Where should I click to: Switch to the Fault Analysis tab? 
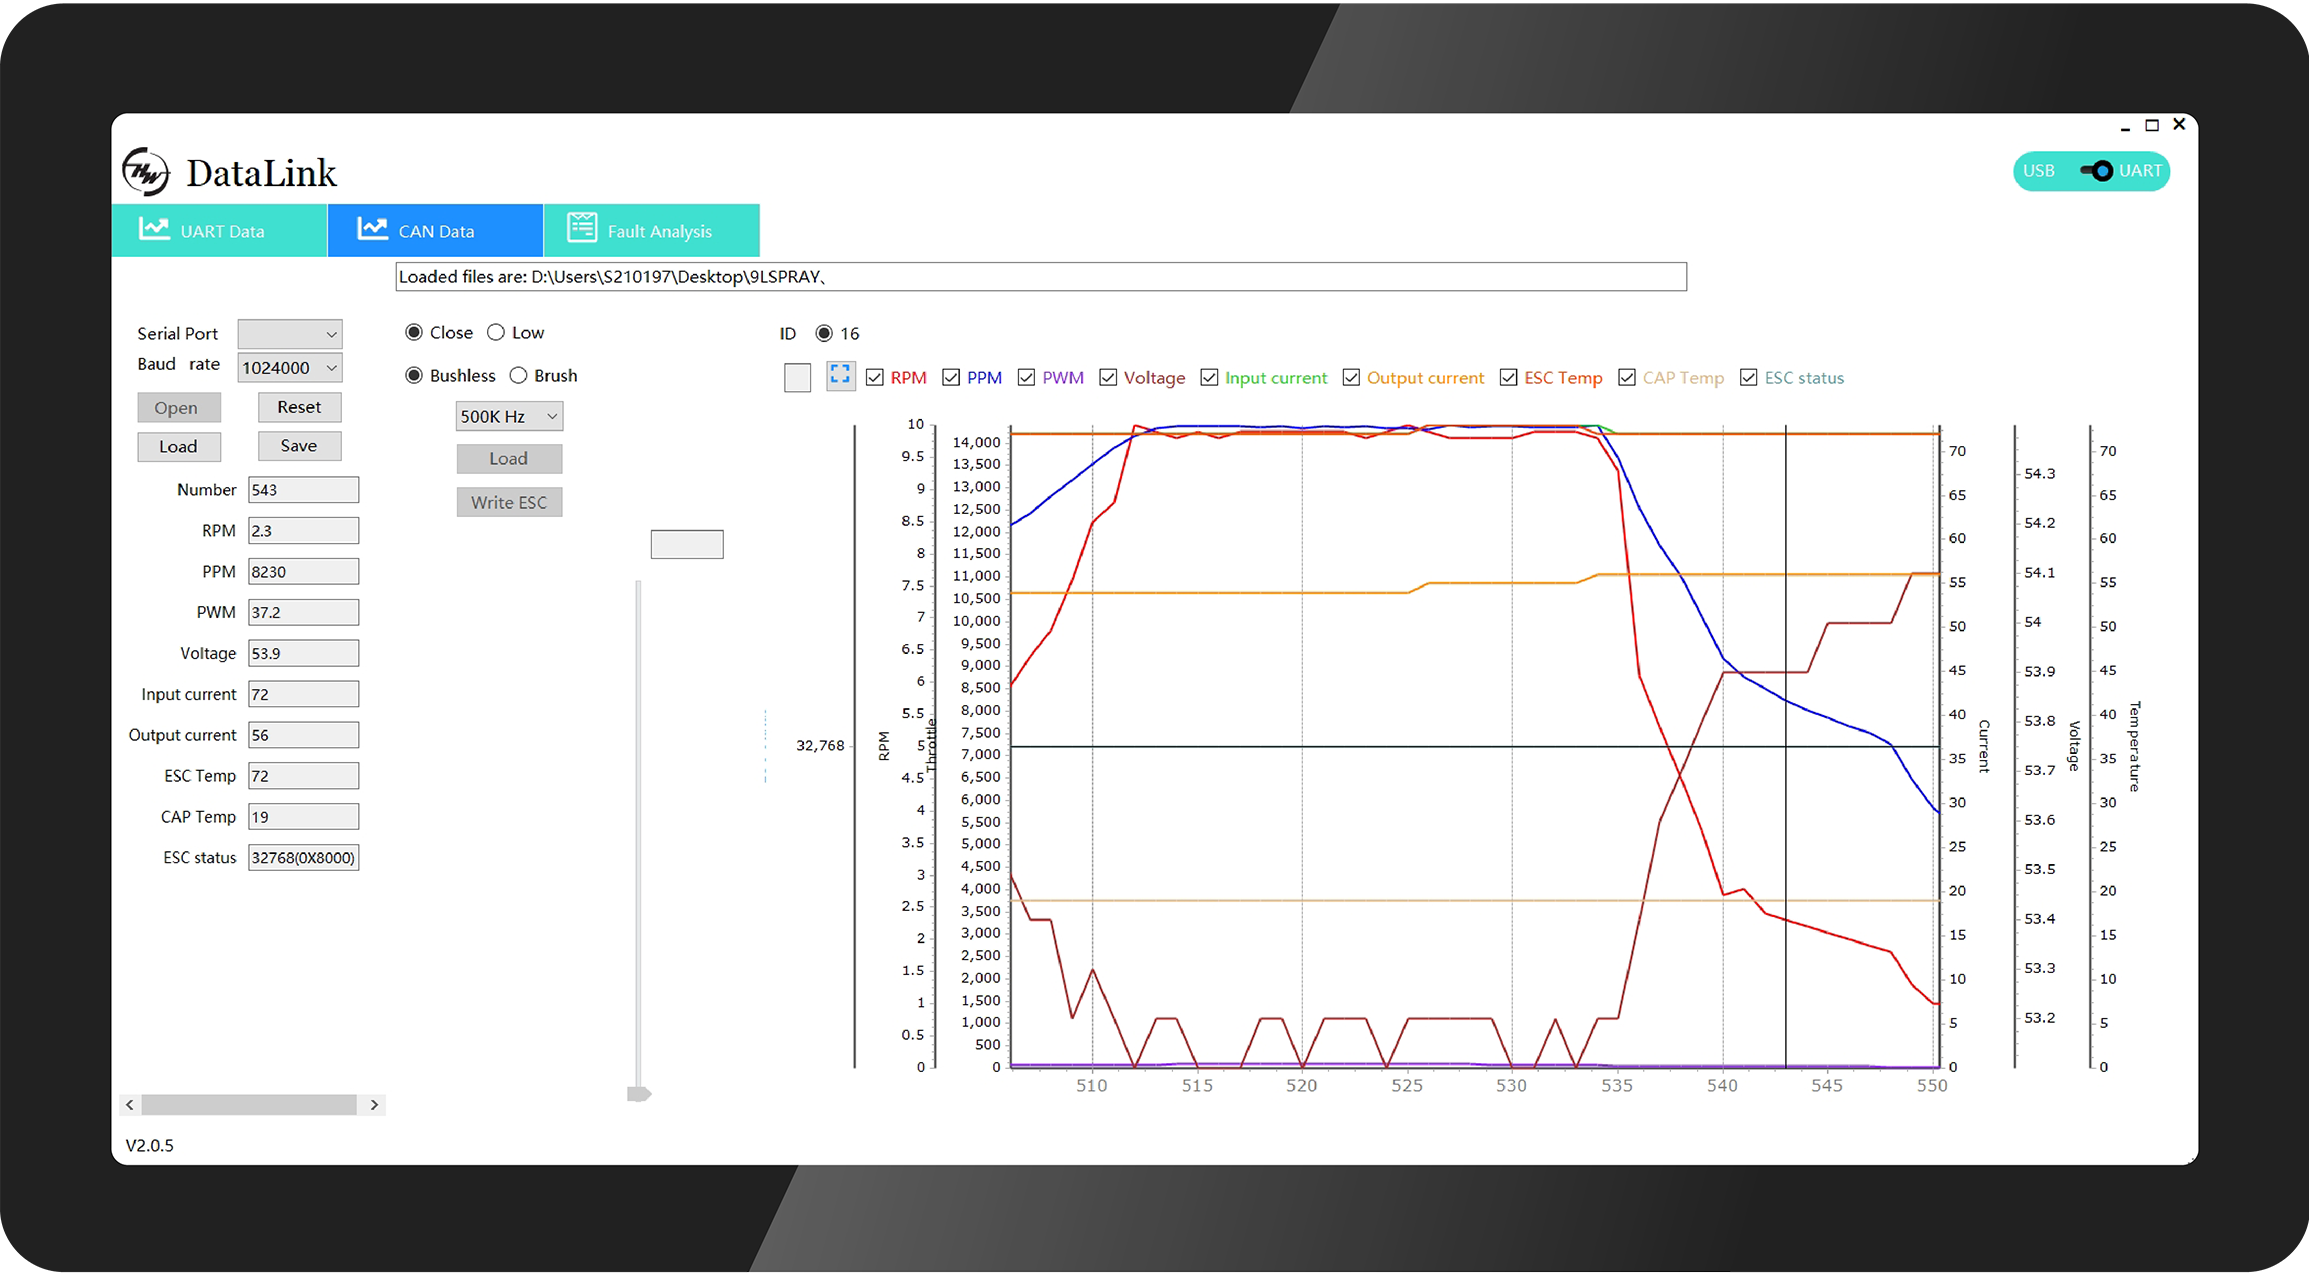pos(651,231)
